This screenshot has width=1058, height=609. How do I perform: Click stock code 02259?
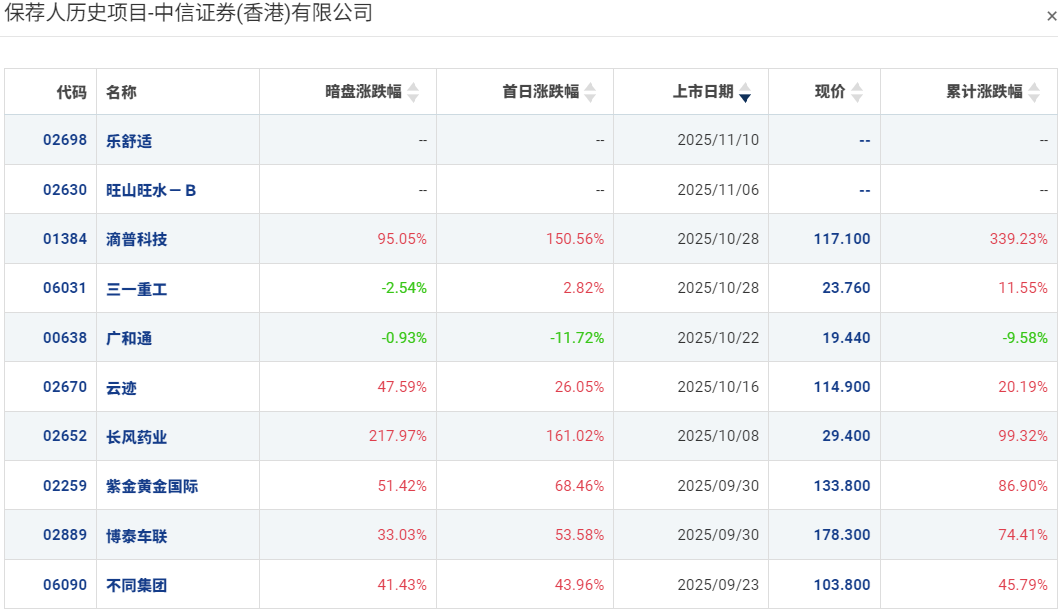pyautogui.click(x=65, y=486)
